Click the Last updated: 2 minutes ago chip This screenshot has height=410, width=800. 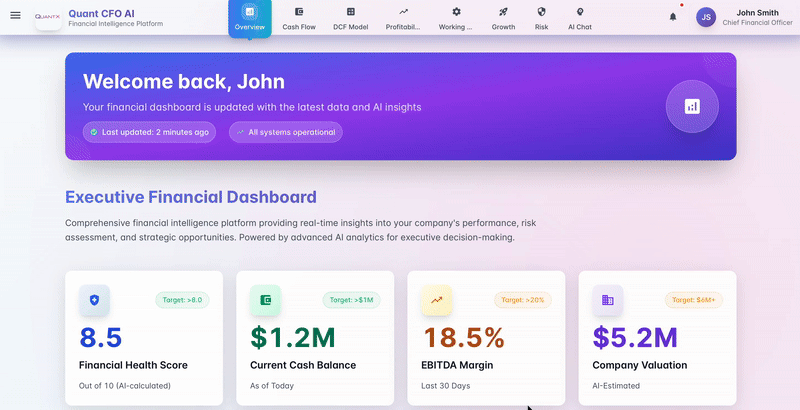click(149, 132)
